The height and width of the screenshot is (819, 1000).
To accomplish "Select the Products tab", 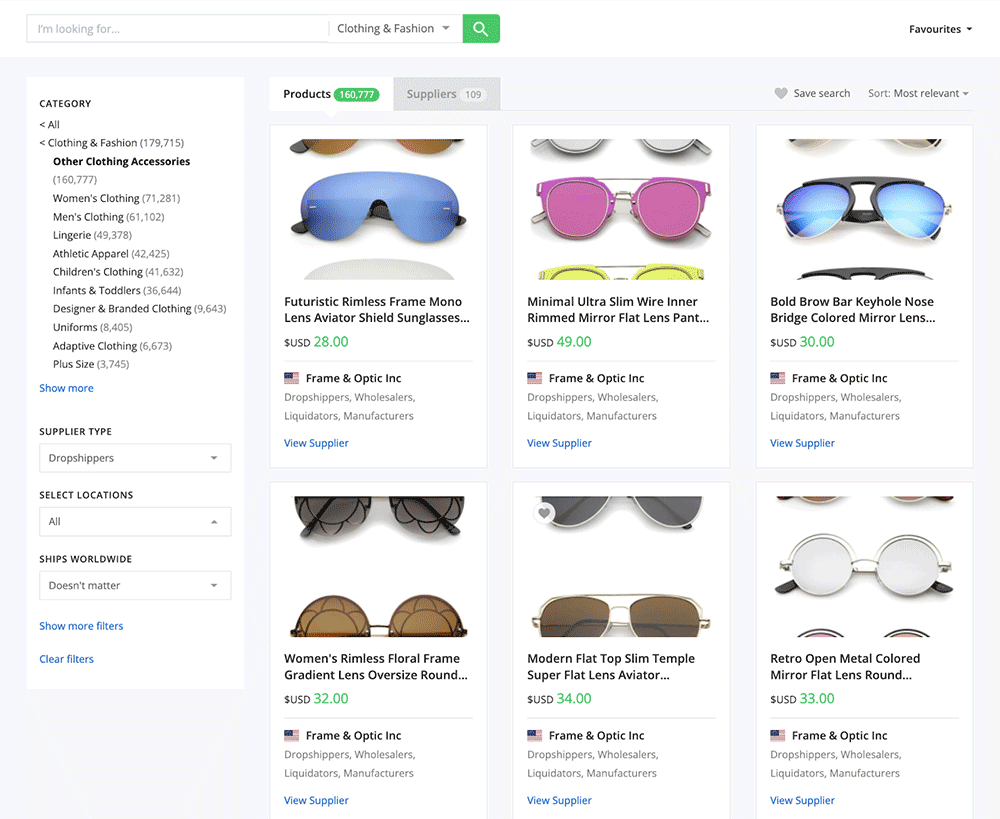I will 328,94.
